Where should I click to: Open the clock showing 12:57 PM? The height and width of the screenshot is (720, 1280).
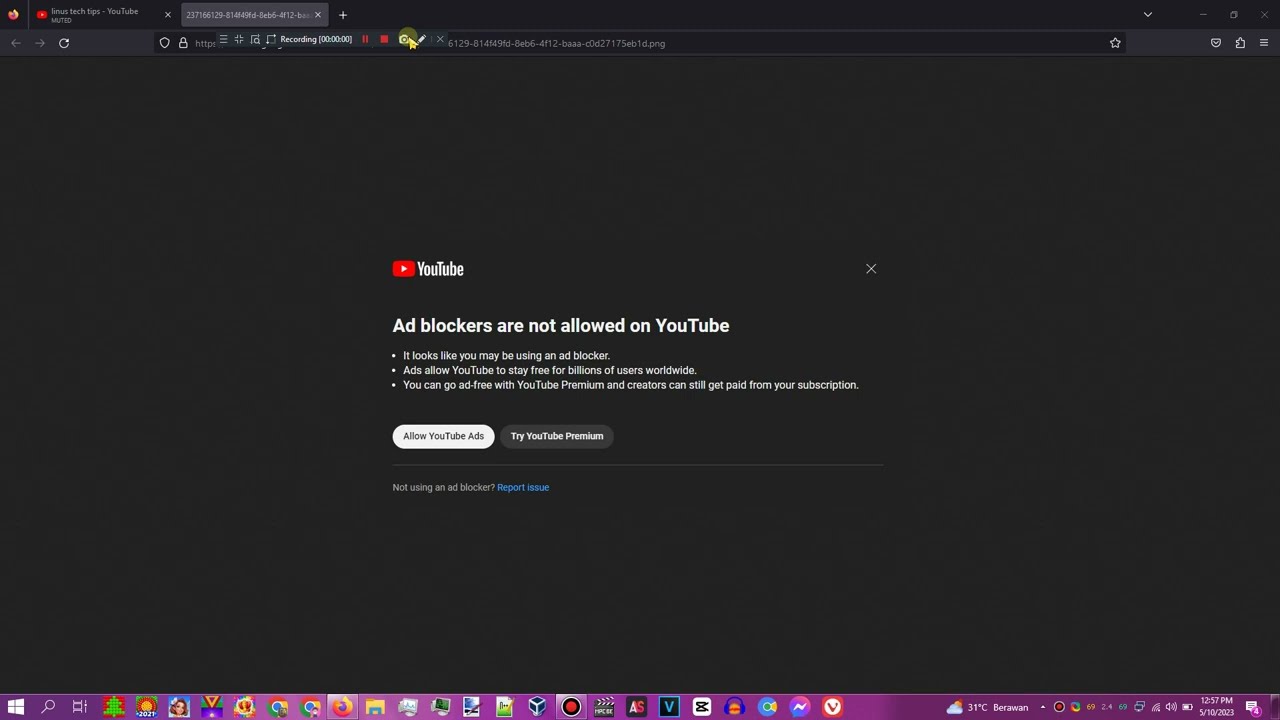[x=1217, y=707]
